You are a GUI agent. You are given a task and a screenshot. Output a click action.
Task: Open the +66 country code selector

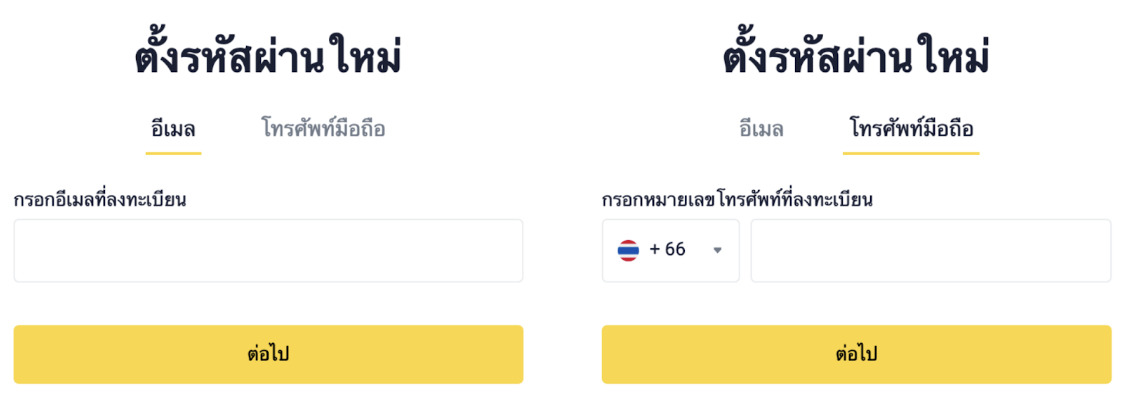(671, 251)
